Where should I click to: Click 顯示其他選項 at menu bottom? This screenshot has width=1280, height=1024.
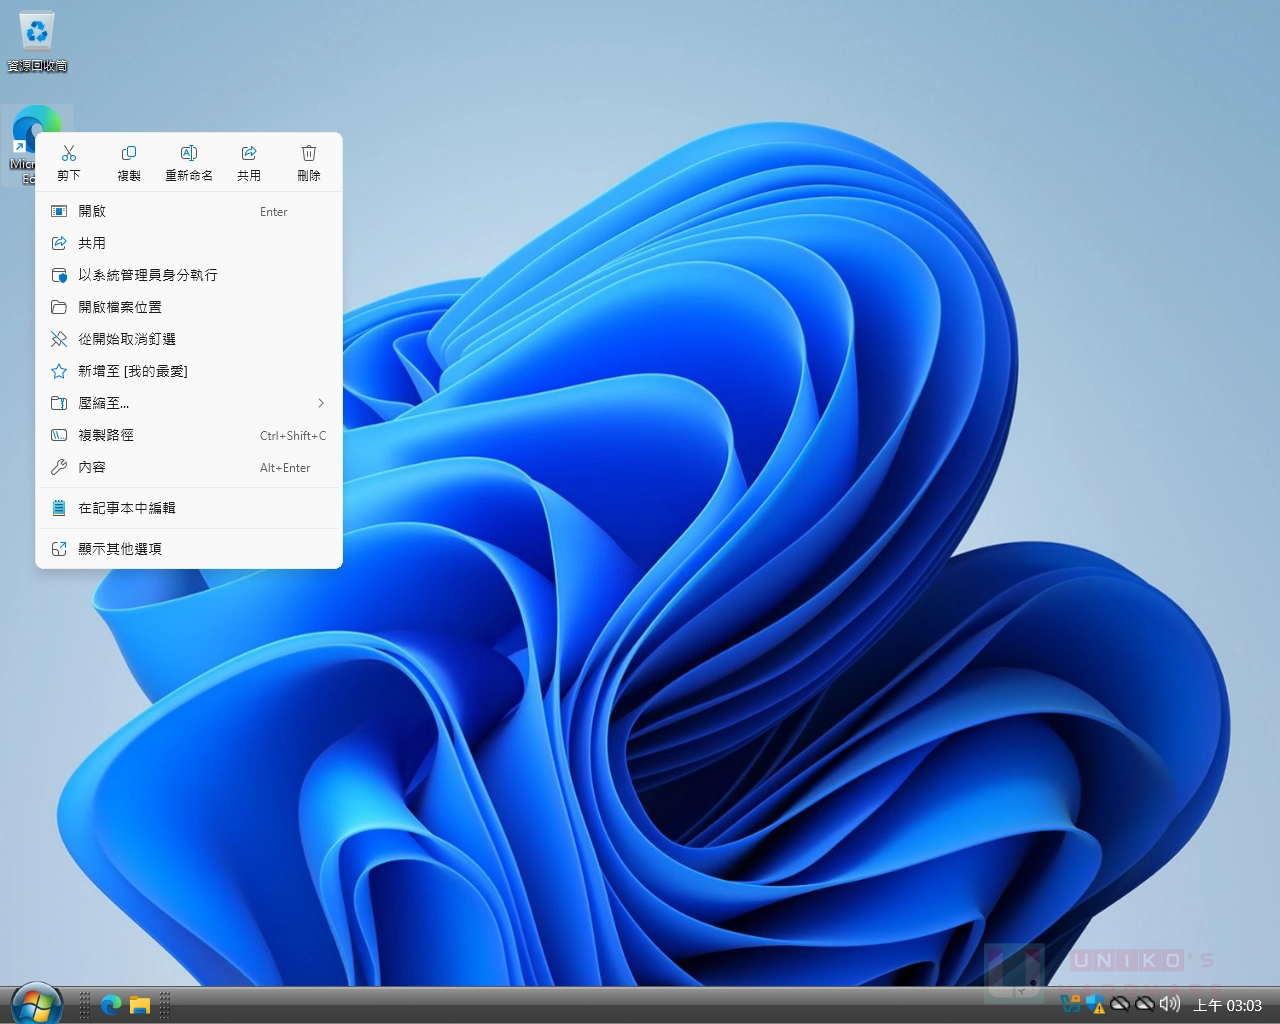click(189, 549)
